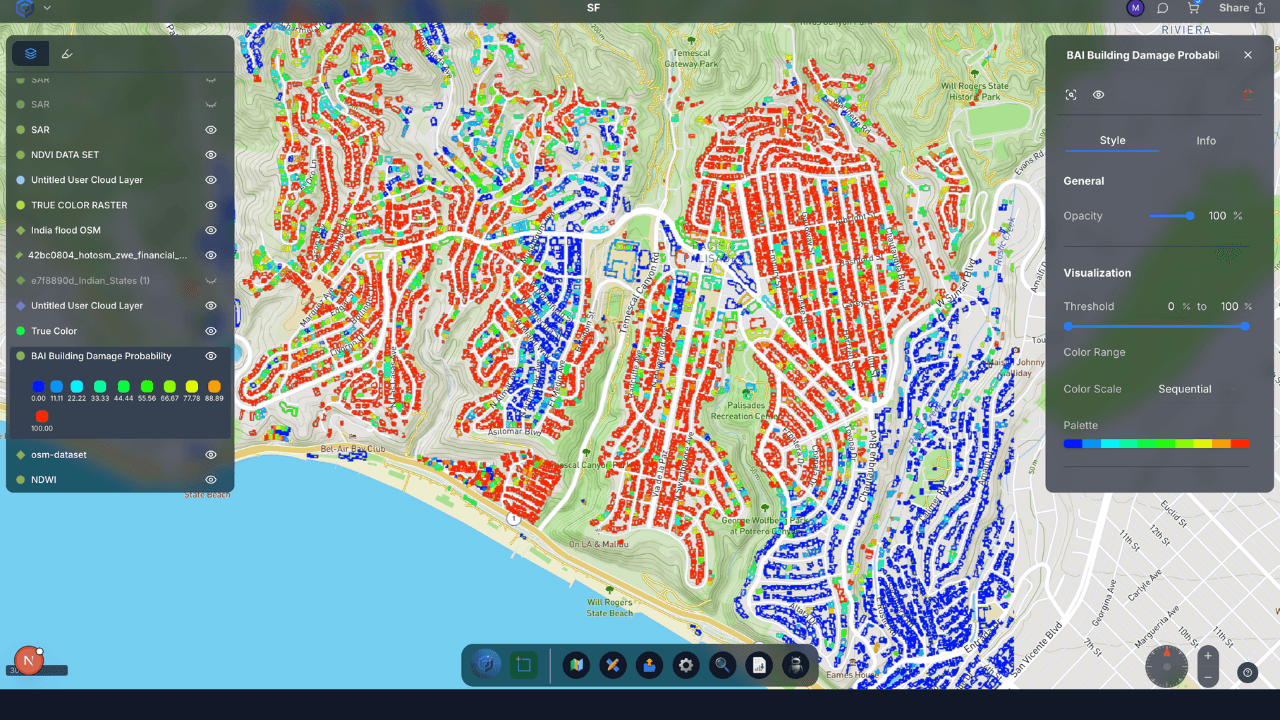Open the report chart document icon
1280x720 pixels.
pos(759,665)
